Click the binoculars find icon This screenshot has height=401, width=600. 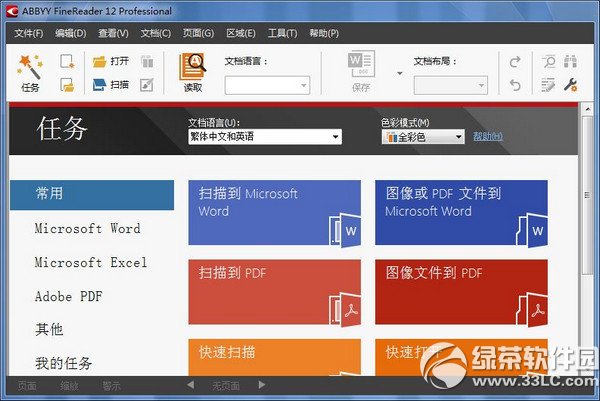pyautogui.click(x=571, y=61)
